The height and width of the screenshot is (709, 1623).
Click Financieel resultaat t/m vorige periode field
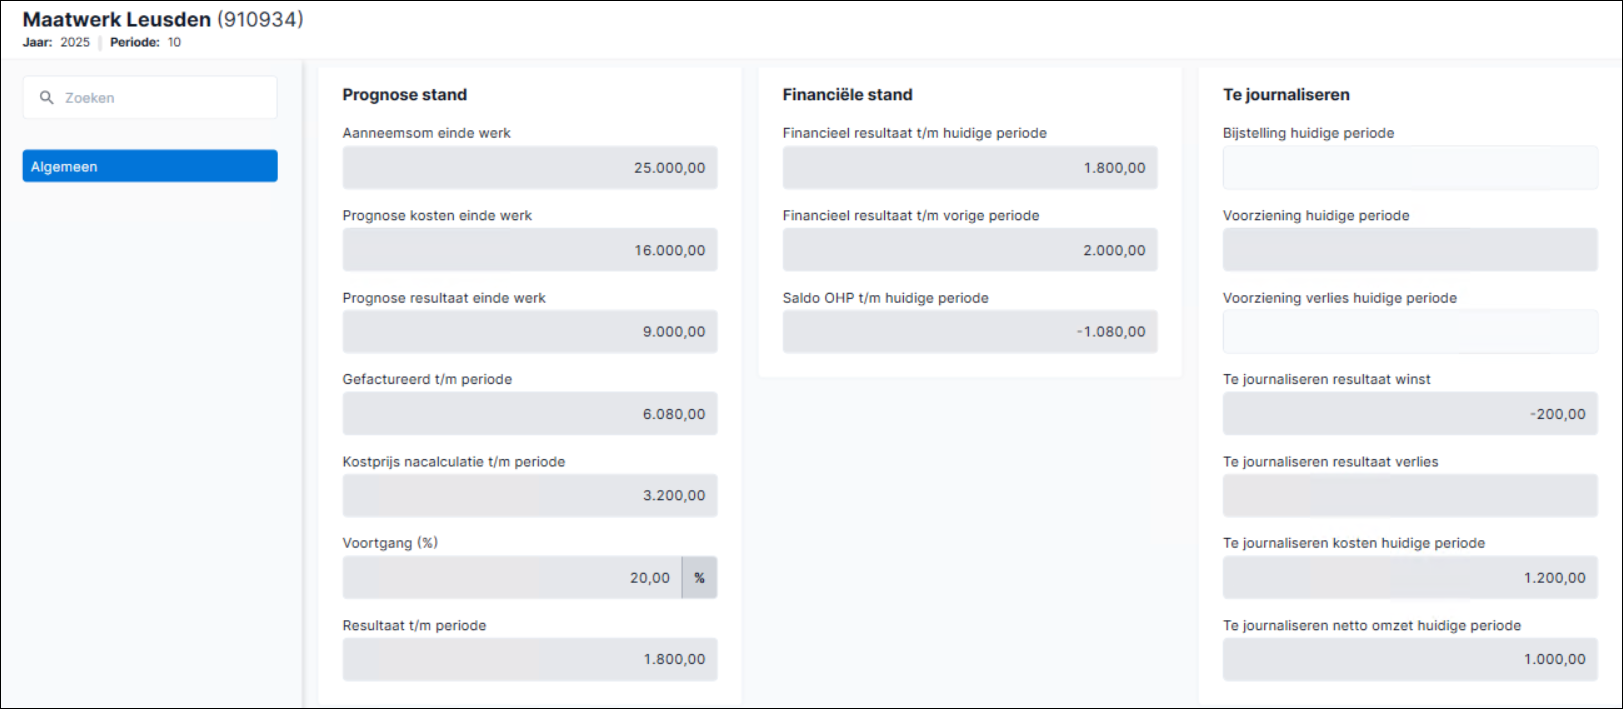pos(970,250)
